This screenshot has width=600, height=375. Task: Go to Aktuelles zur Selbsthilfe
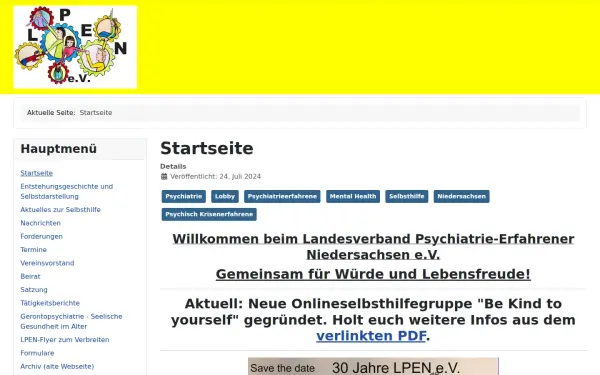point(60,210)
